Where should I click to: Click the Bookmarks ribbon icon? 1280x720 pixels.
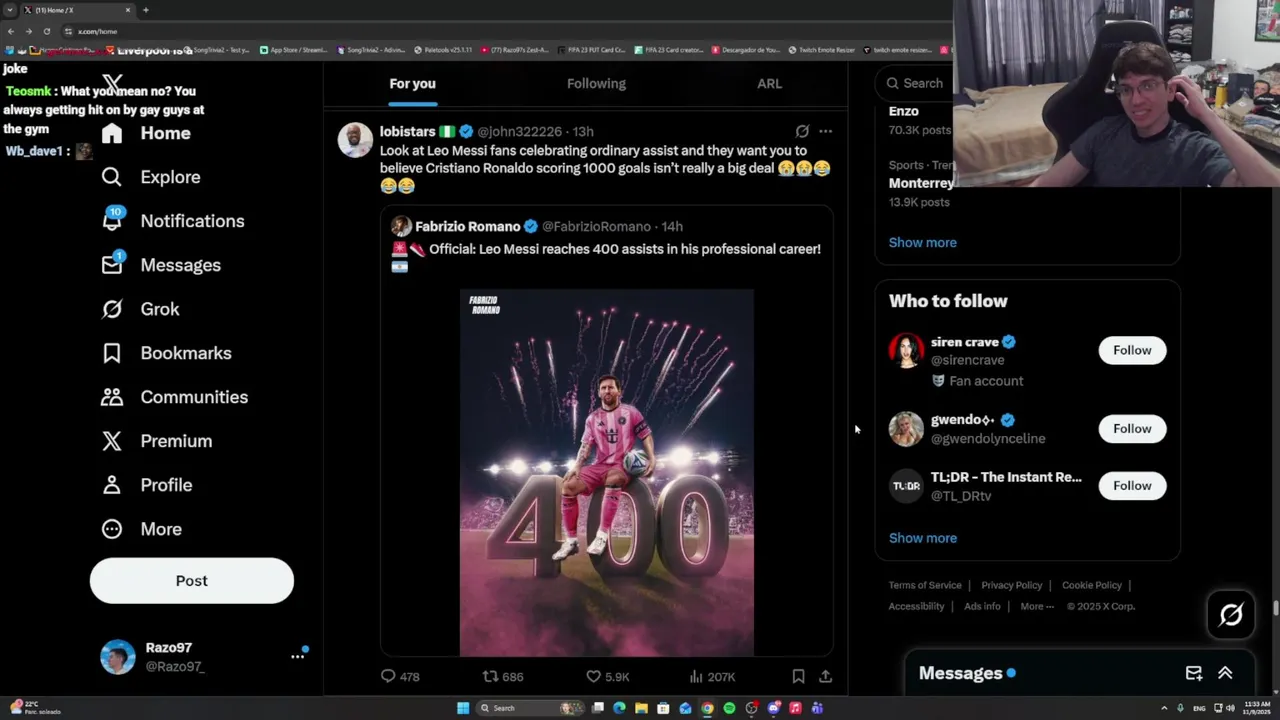(x=112, y=353)
